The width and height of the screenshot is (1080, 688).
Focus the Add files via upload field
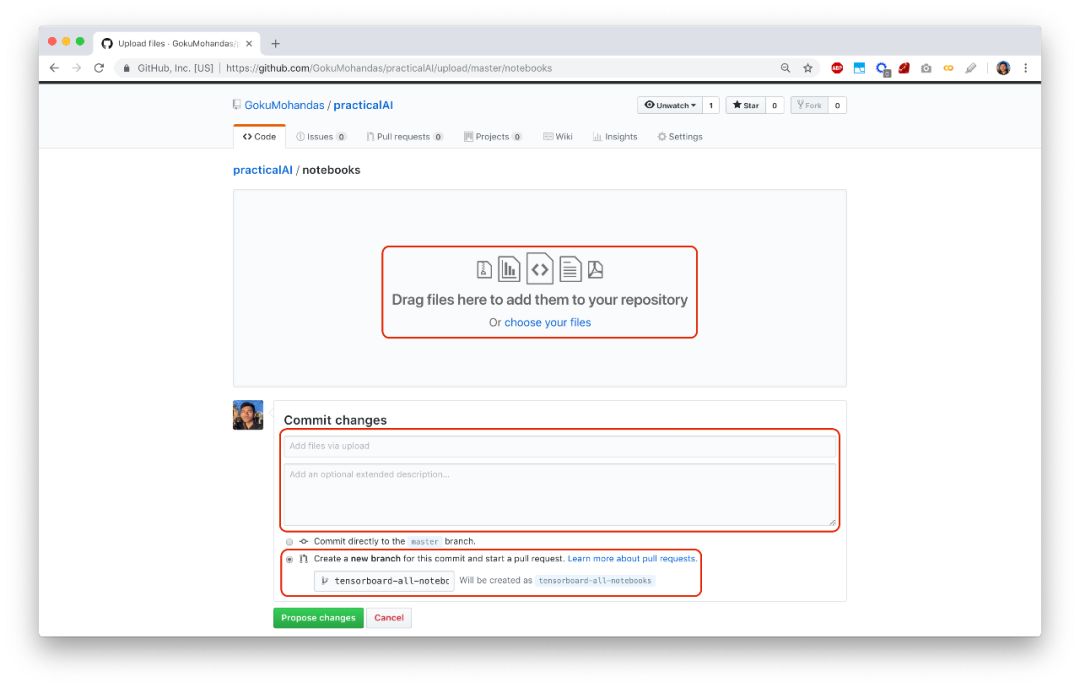560,446
